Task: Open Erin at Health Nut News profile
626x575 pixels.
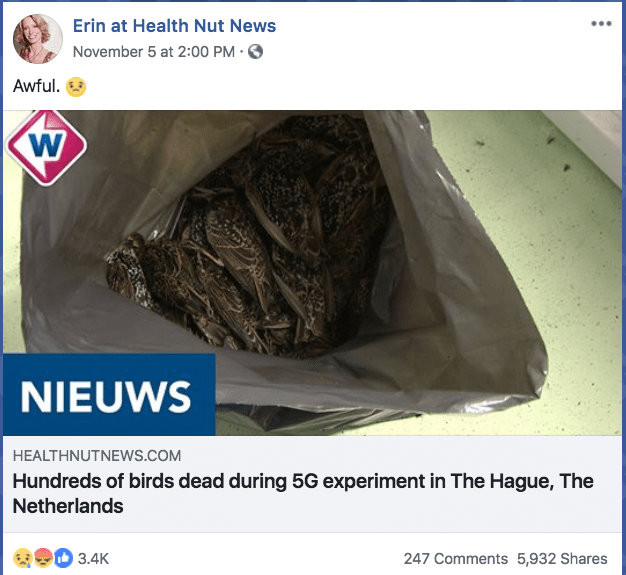Action: pyautogui.click(x=174, y=26)
